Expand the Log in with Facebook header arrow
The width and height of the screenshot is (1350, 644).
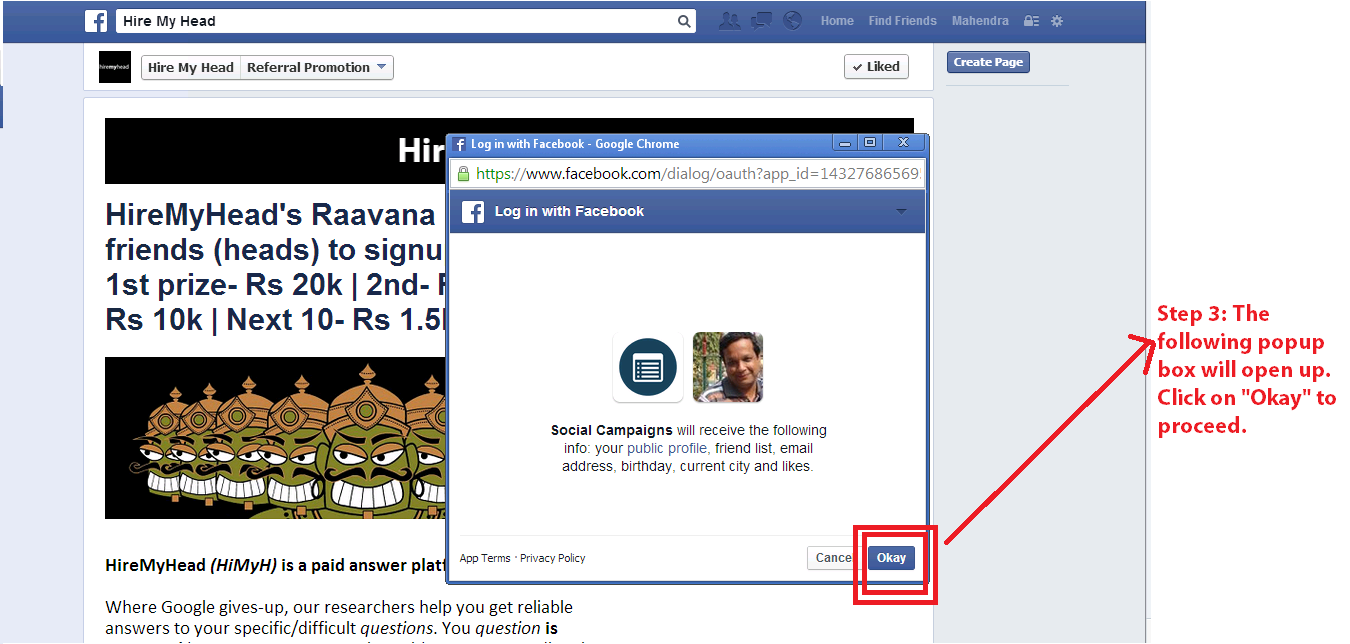pos(901,212)
